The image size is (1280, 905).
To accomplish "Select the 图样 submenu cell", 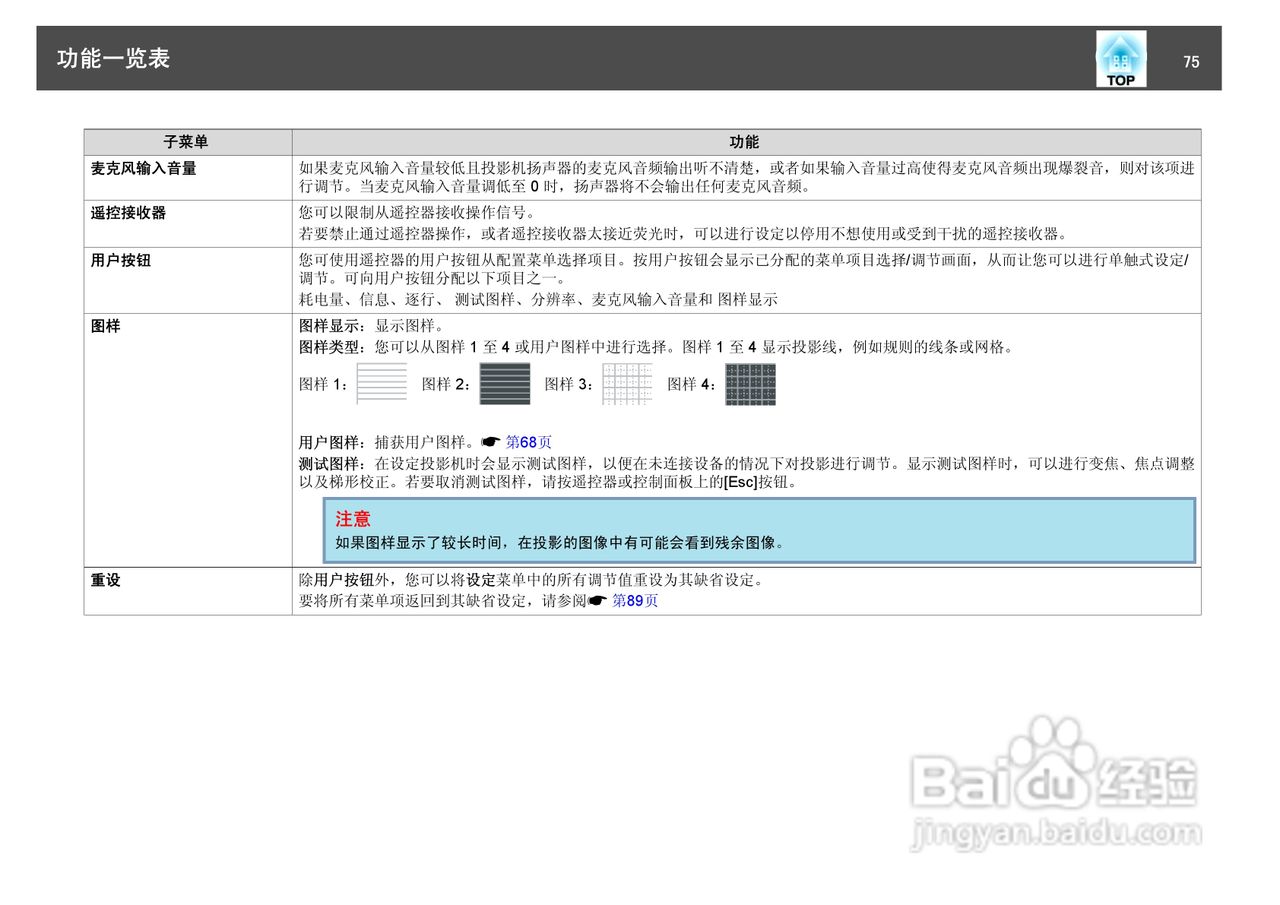I will point(188,440).
